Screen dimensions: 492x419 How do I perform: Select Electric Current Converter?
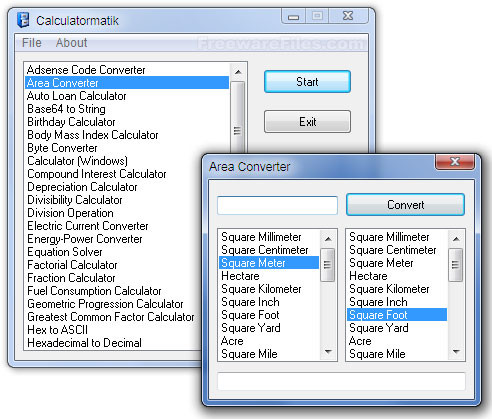pyautogui.click(x=113, y=226)
